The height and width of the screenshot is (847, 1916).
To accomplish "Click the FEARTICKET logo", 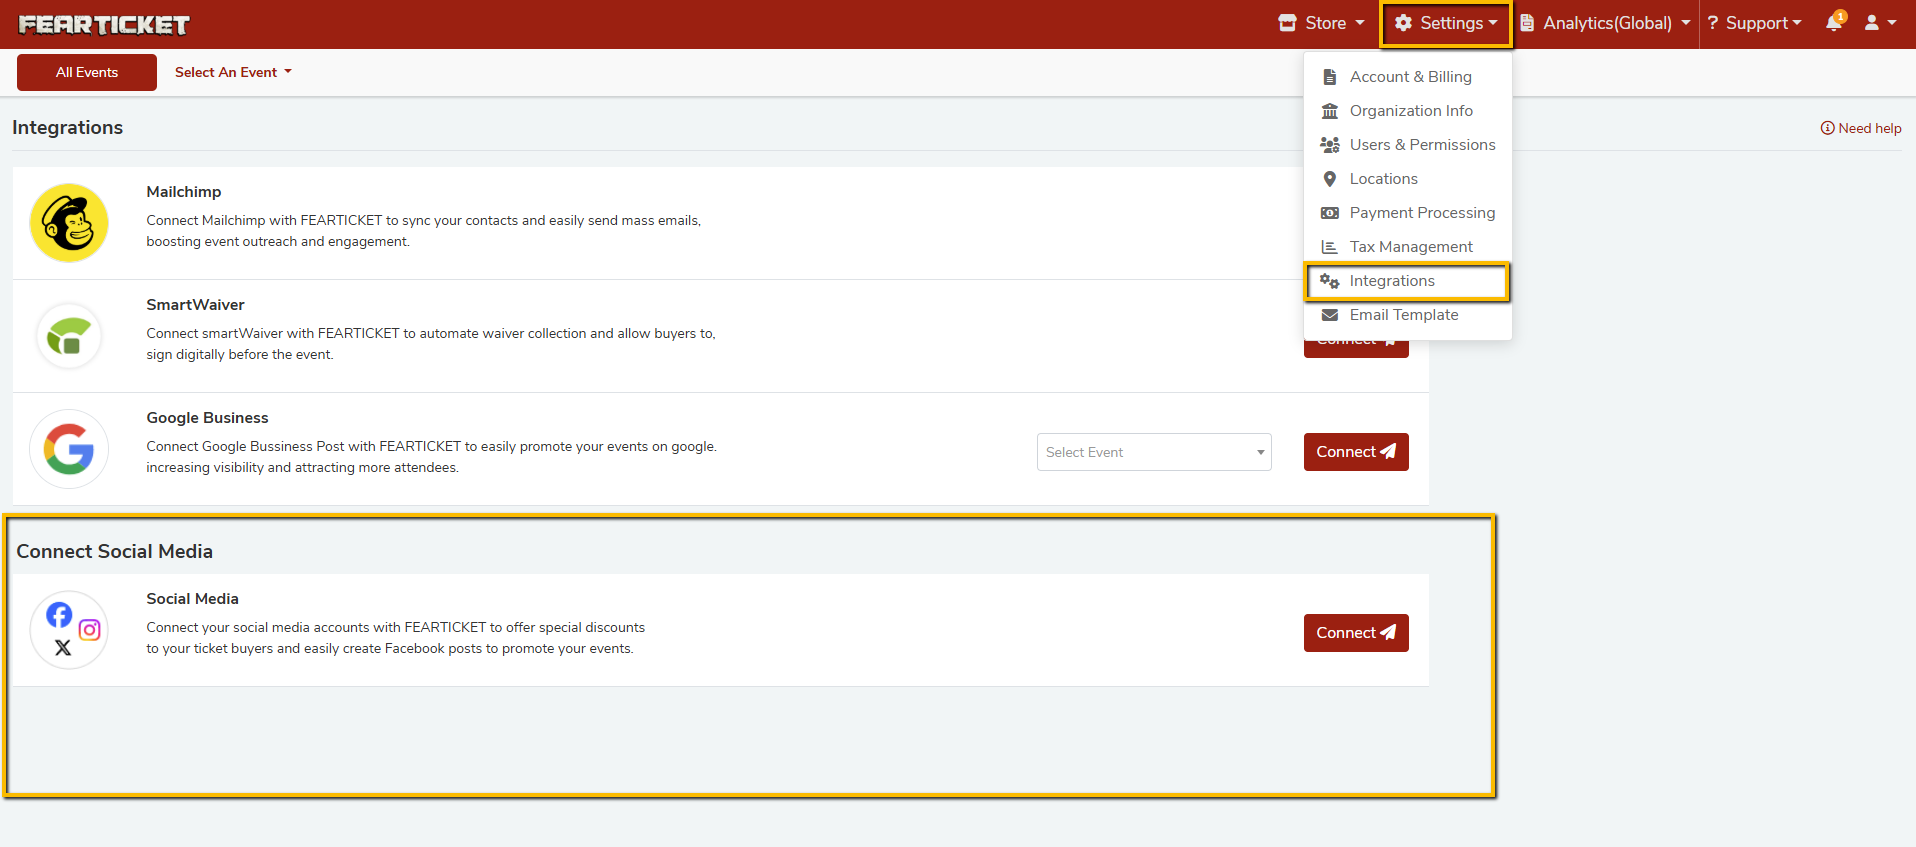I will tap(104, 24).
